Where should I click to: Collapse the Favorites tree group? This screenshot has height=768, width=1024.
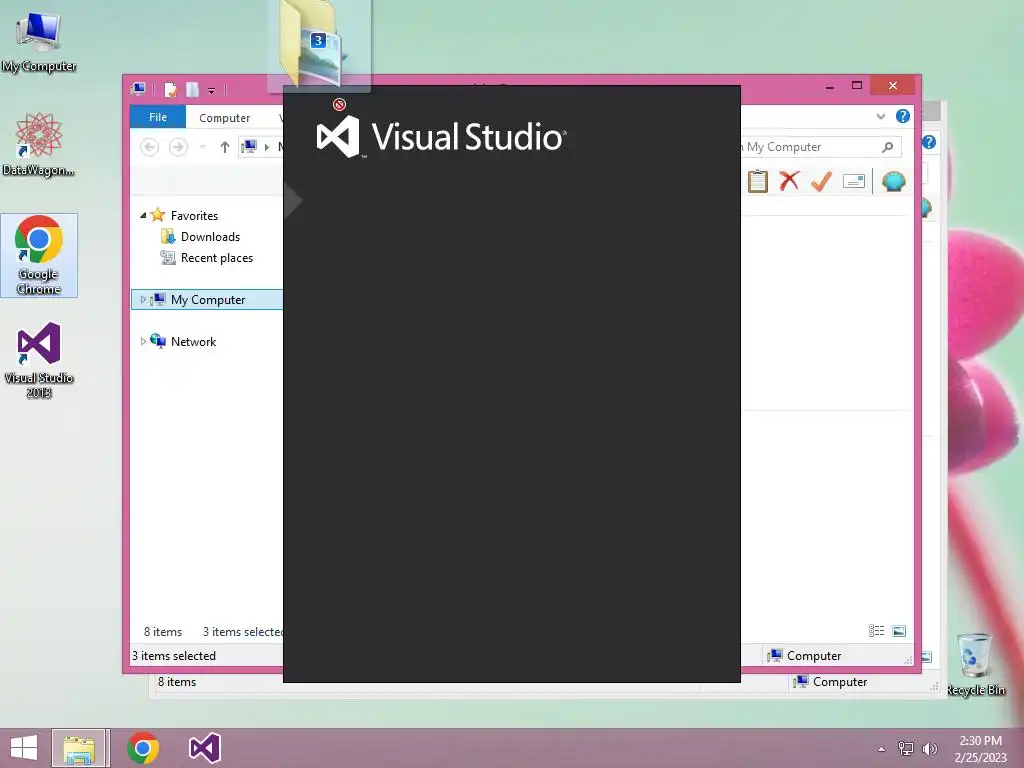pos(143,216)
